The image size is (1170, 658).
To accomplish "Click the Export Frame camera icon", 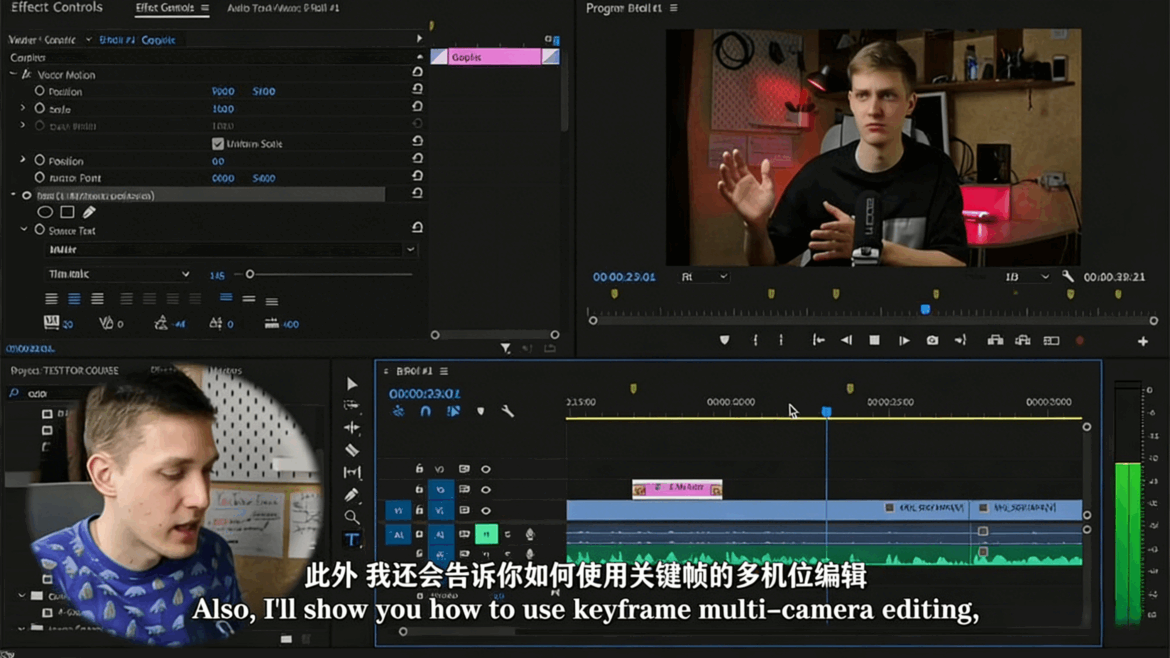I will (x=932, y=339).
